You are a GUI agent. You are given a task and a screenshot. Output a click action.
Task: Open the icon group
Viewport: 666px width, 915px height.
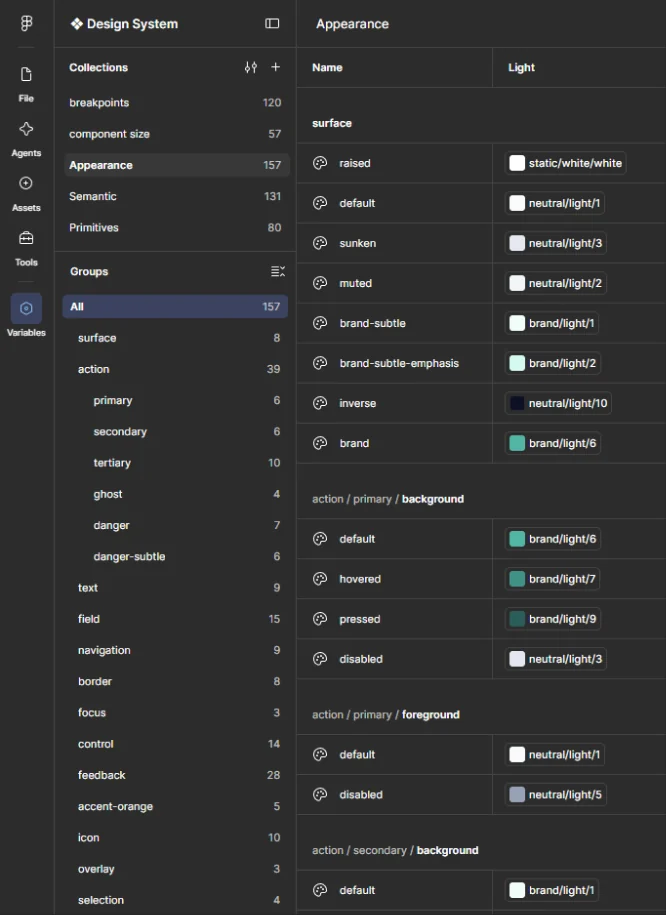click(175, 837)
